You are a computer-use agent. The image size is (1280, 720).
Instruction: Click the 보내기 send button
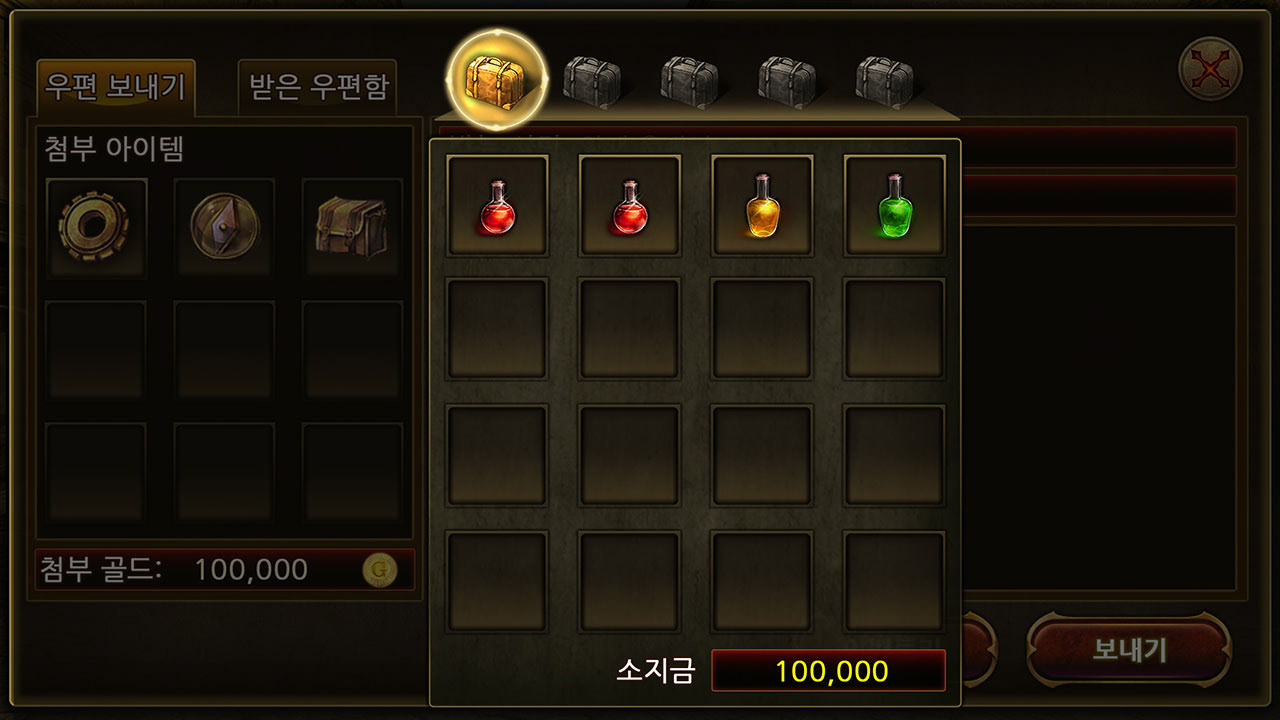click(1129, 650)
